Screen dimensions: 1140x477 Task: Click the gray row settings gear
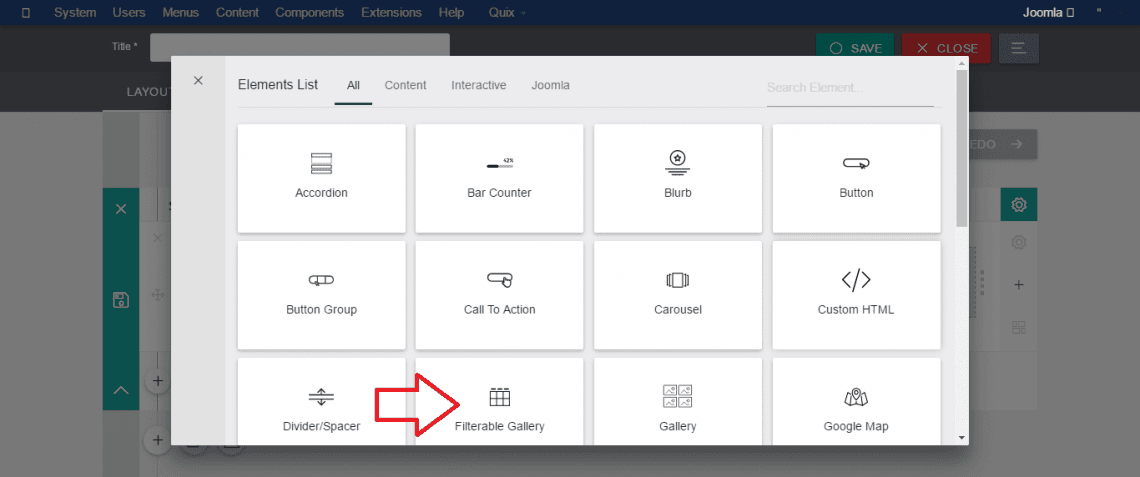pos(1019,242)
